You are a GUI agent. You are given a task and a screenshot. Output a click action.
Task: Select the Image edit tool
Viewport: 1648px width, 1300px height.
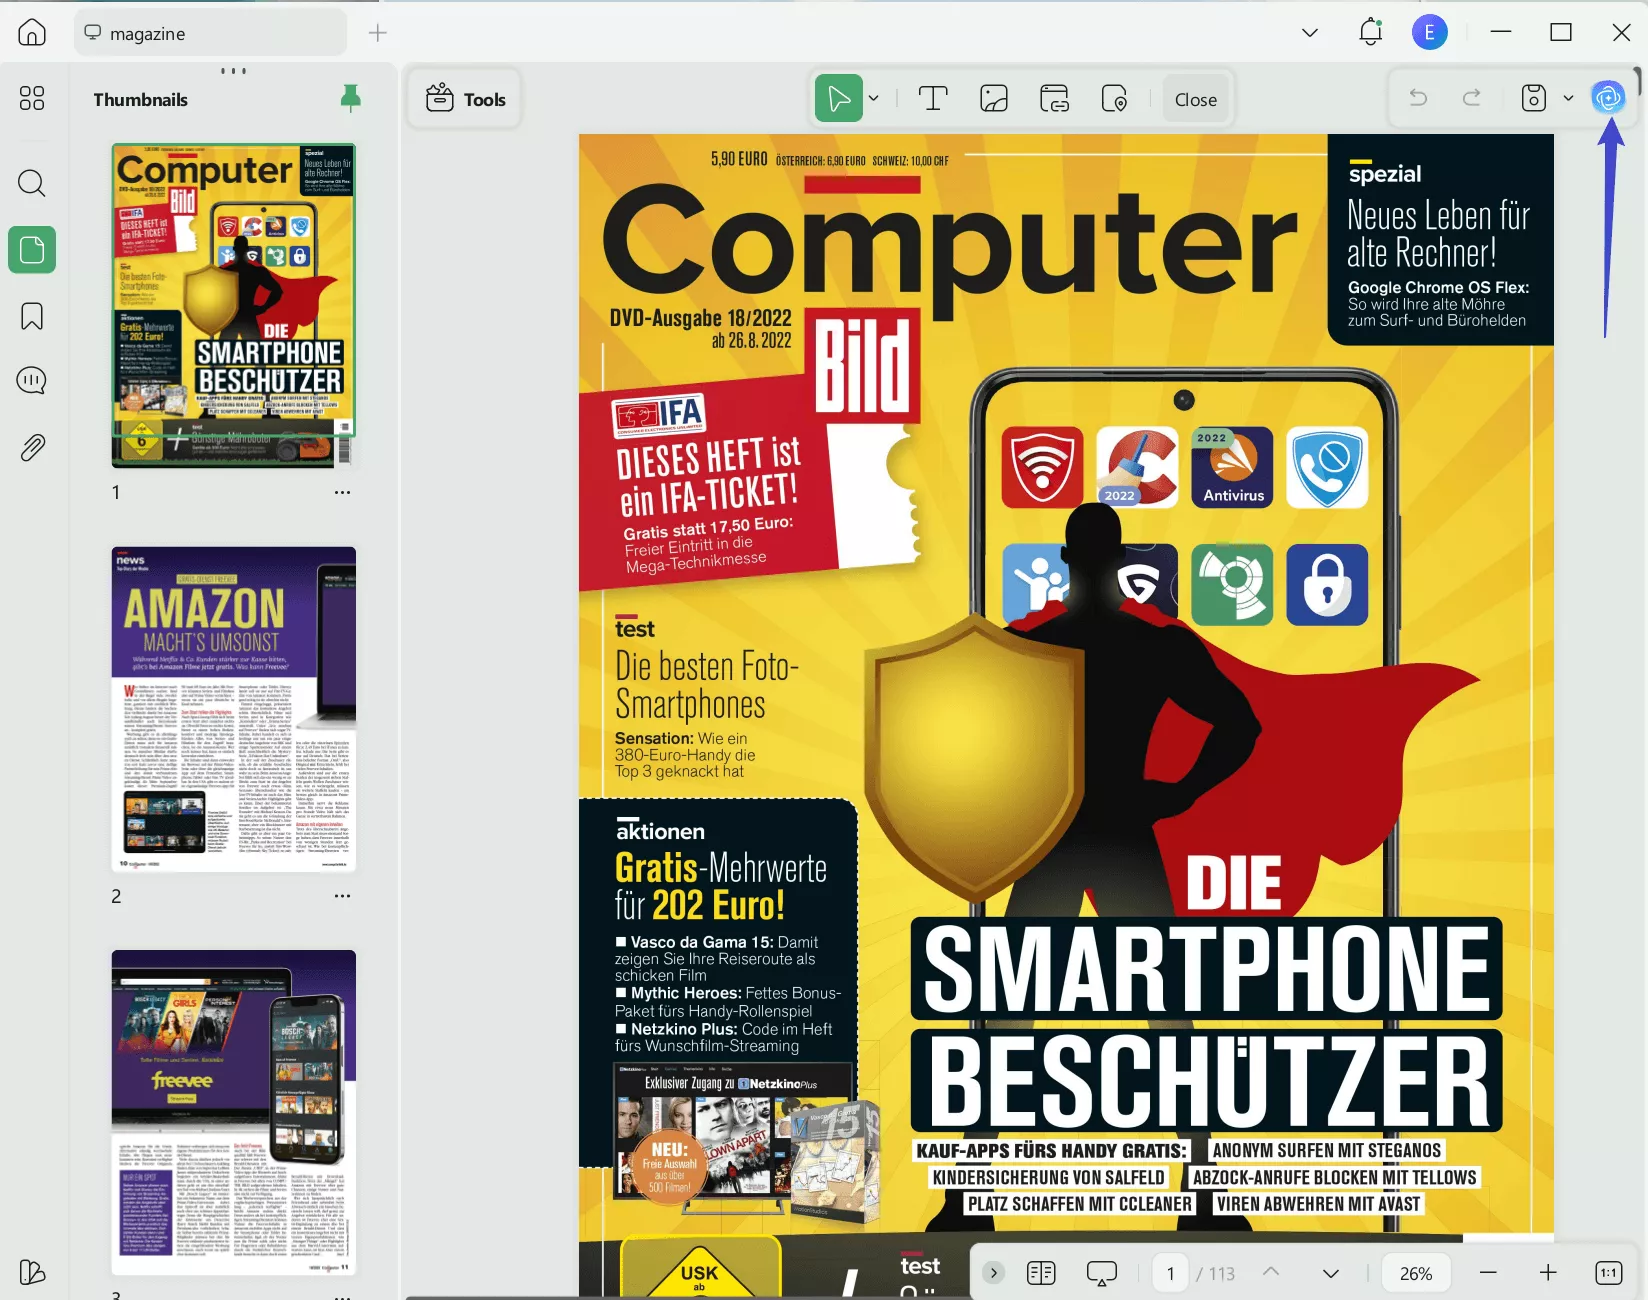[x=993, y=99]
